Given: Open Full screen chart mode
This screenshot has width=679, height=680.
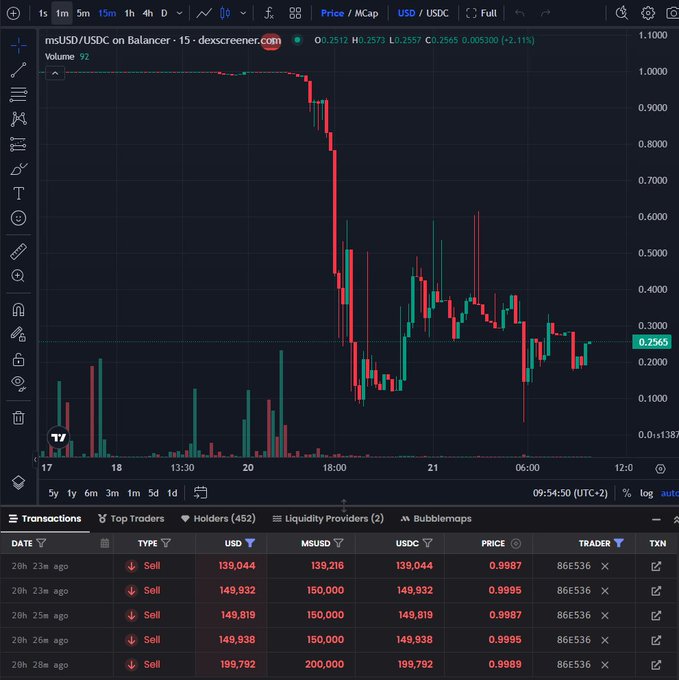Looking at the screenshot, I should (x=481, y=13).
